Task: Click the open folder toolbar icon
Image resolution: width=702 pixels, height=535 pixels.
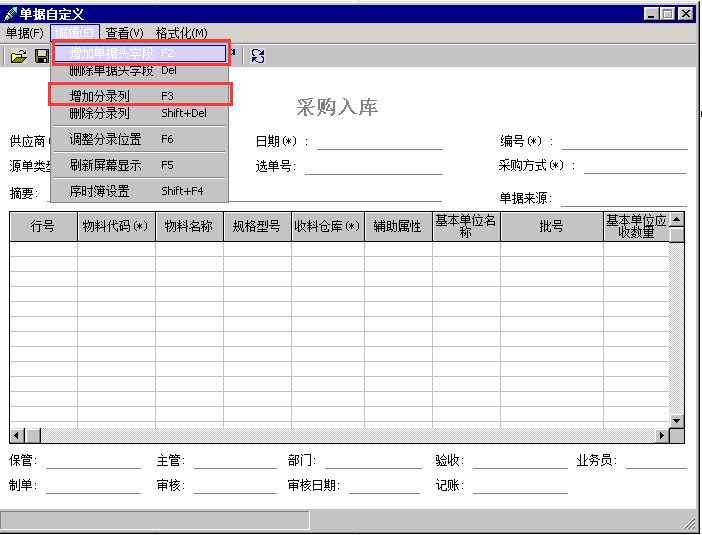Action: tap(18, 56)
